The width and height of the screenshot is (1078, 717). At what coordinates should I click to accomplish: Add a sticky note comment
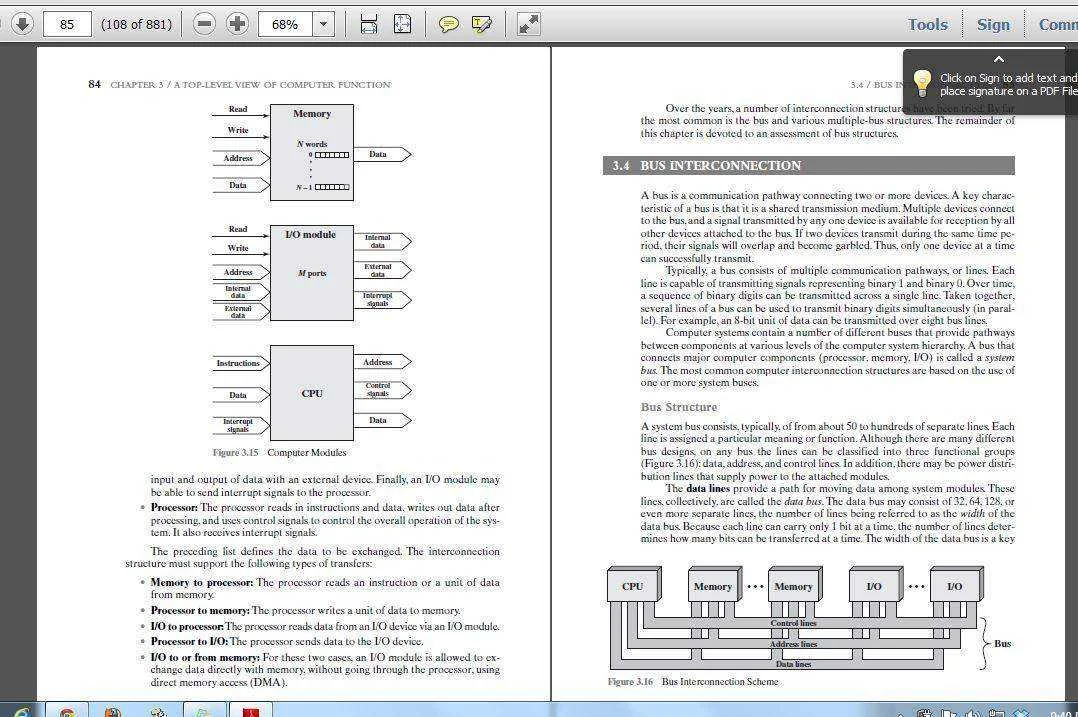(x=449, y=25)
